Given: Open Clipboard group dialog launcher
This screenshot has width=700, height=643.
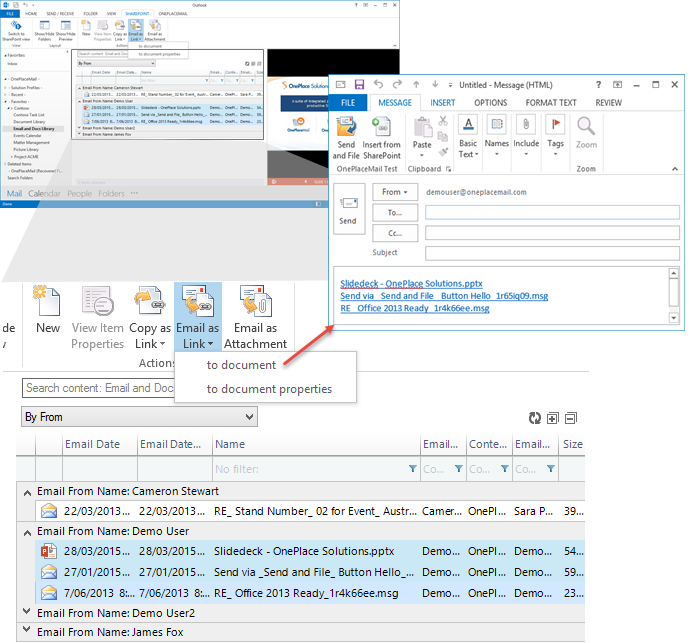Looking at the screenshot, I should 448,169.
